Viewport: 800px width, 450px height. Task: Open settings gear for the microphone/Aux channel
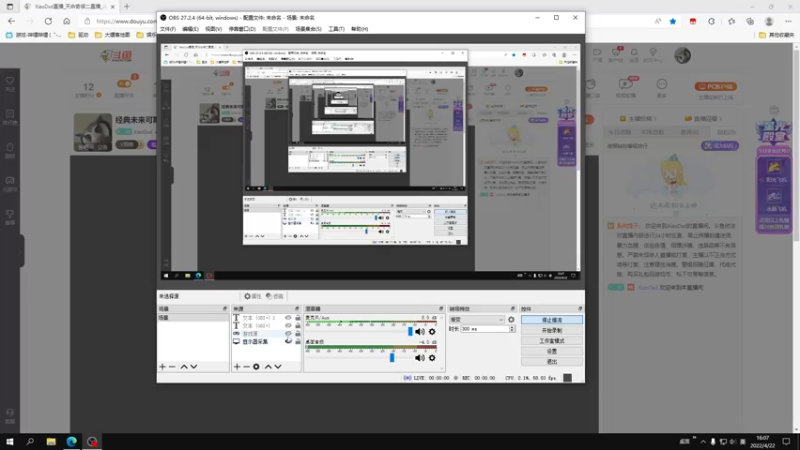click(x=432, y=332)
